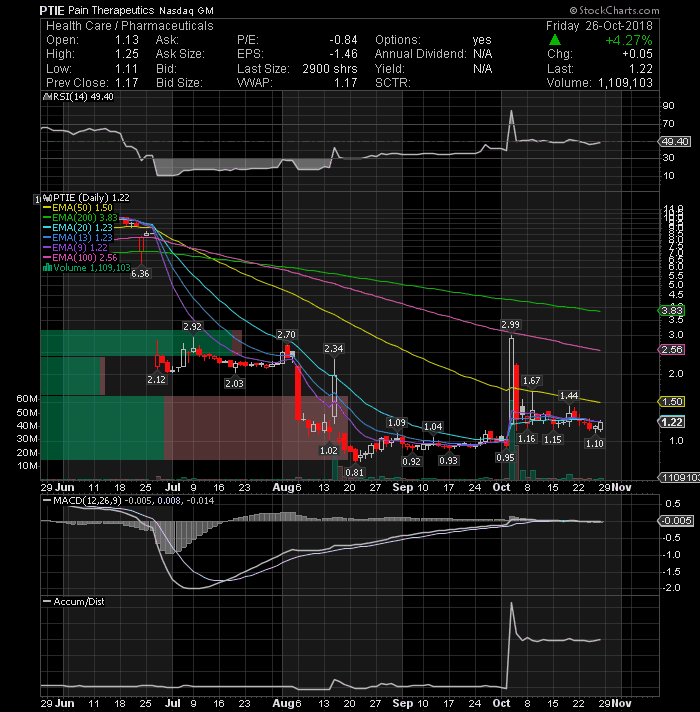The height and width of the screenshot is (712, 700).
Task: Click the 1.09 price callout
Action: (x=397, y=423)
